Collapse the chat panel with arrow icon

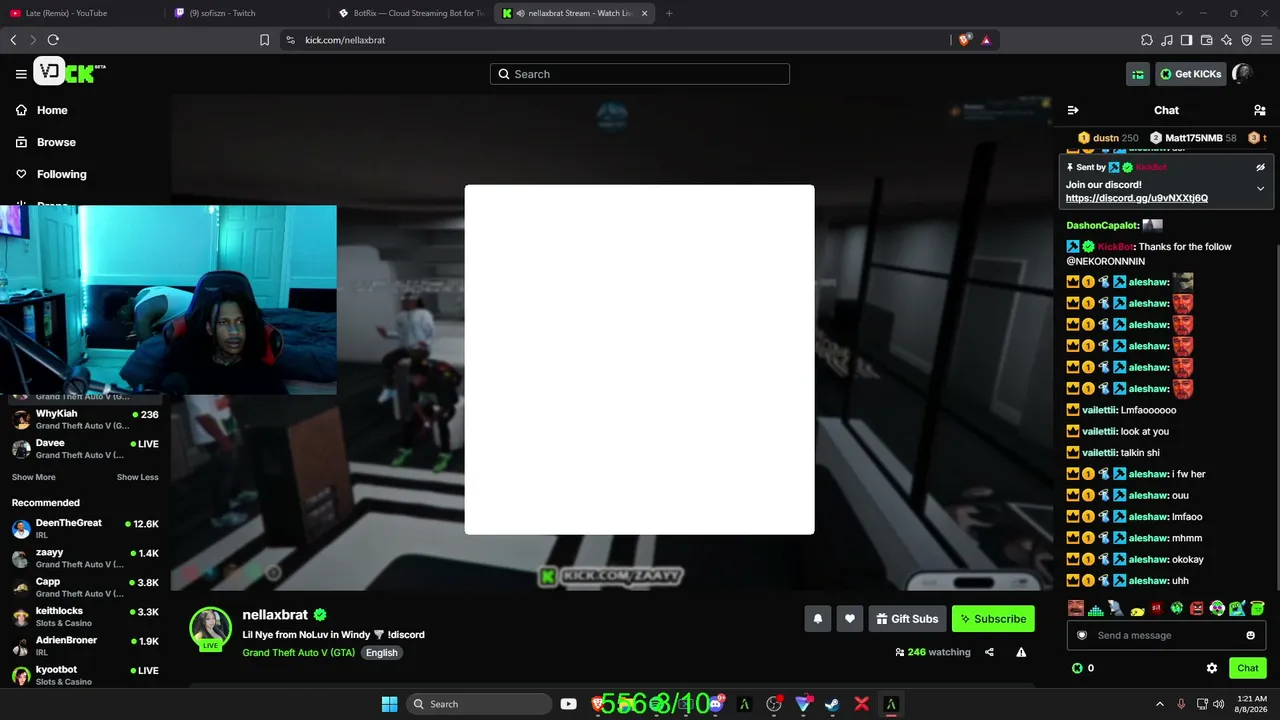pyautogui.click(x=1073, y=110)
